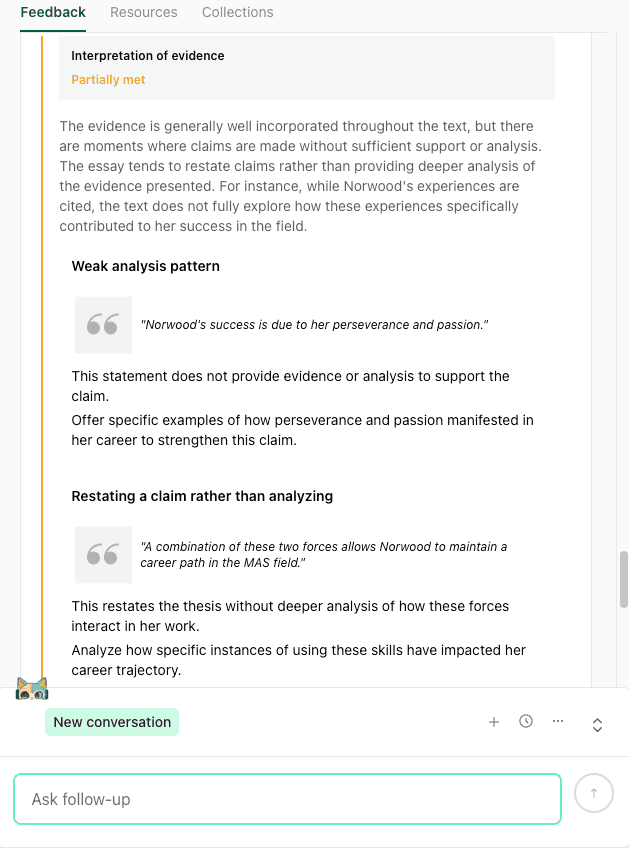Open the ellipsis more-options menu
Viewport: 629px width, 848px height.
point(558,721)
